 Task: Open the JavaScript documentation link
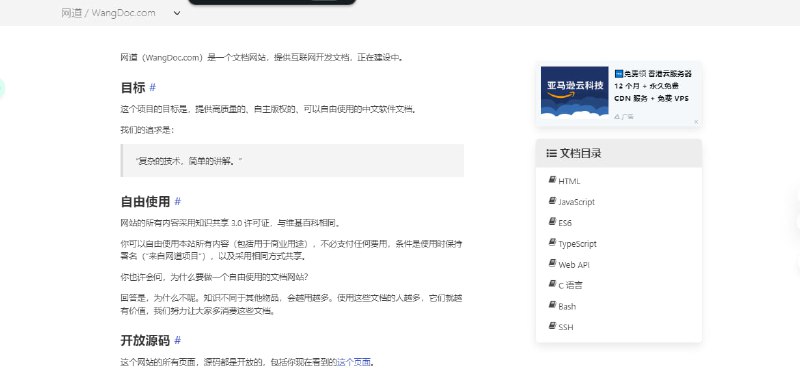click(x=577, y=202)
